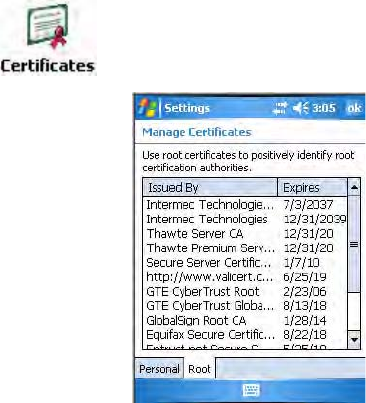Sort by the Expires column header
The height and width of the screenshot is (403, 366).
tap(312, 188)
